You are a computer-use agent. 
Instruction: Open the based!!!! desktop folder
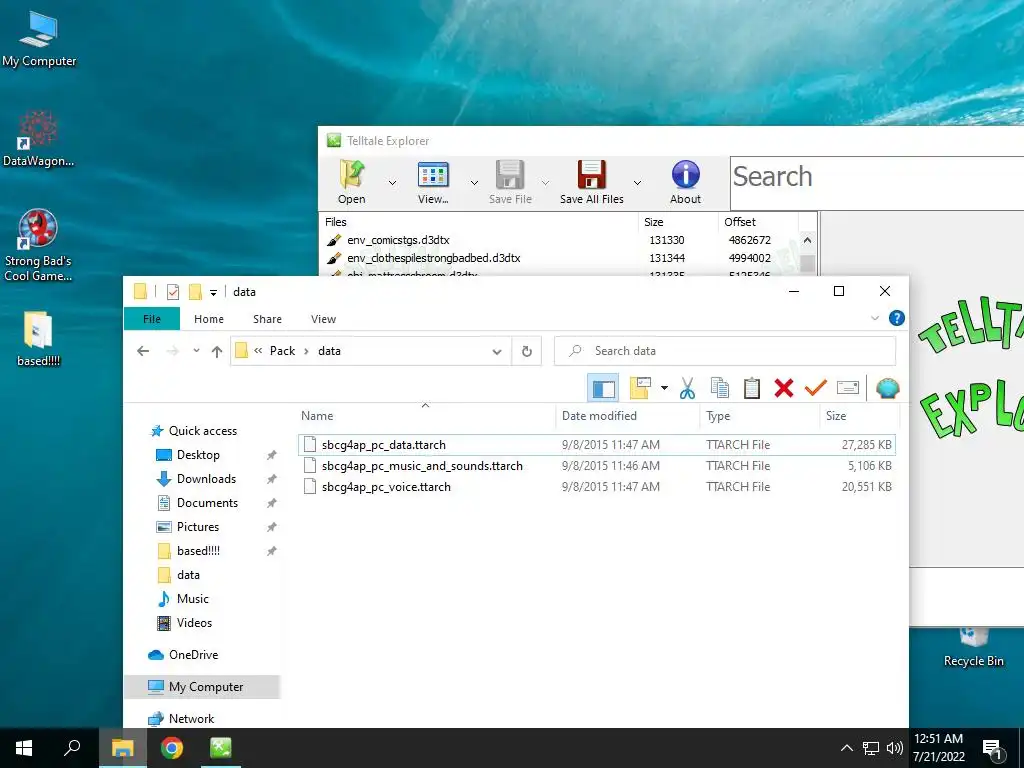pos(38,338)
